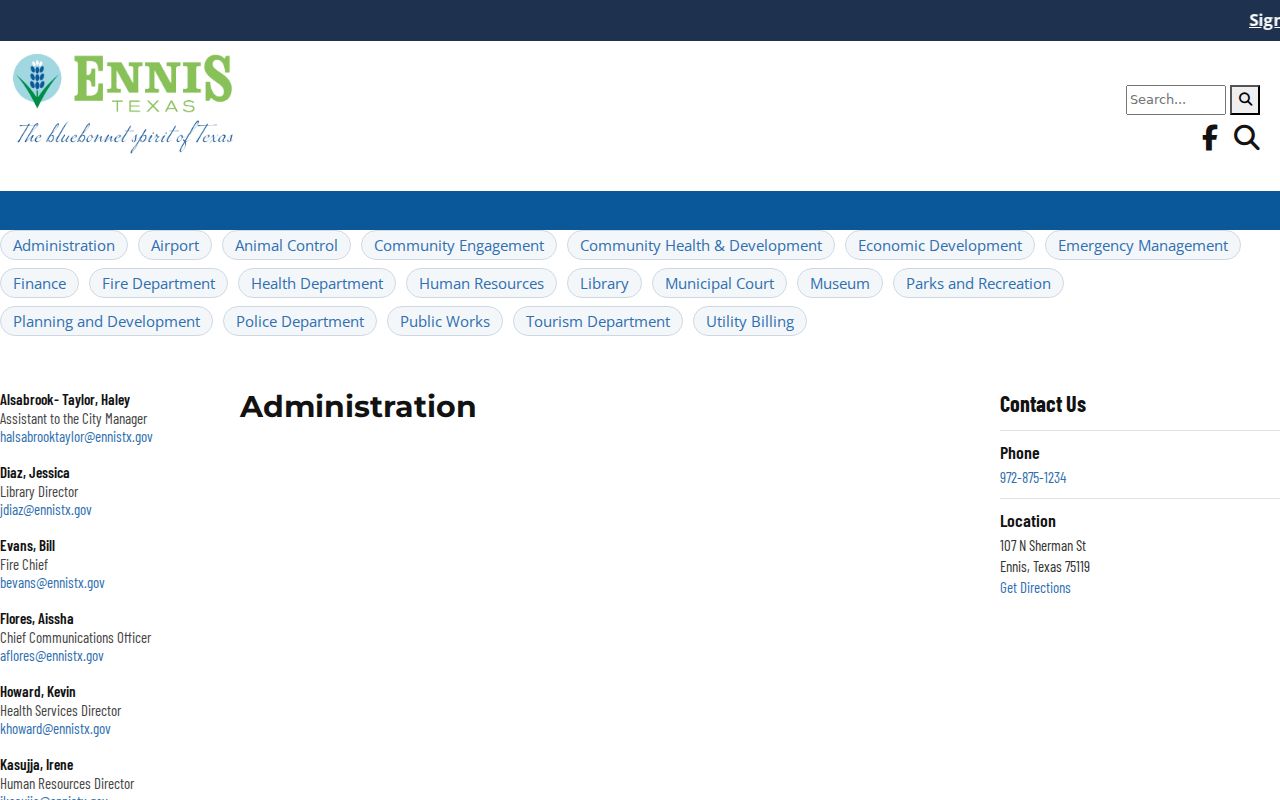Open the Sign in link
Screen dimensions: 1280x800
click(1264, 20)
